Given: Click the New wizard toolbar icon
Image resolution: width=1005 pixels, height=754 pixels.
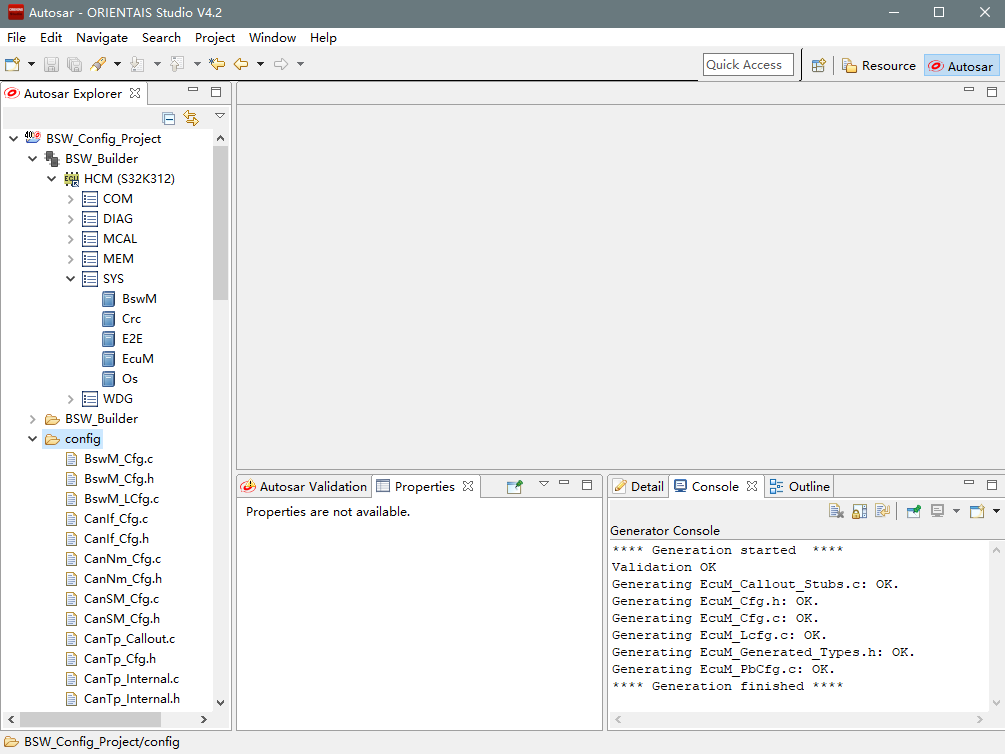Looking at the screenshot, I should 13,65.
